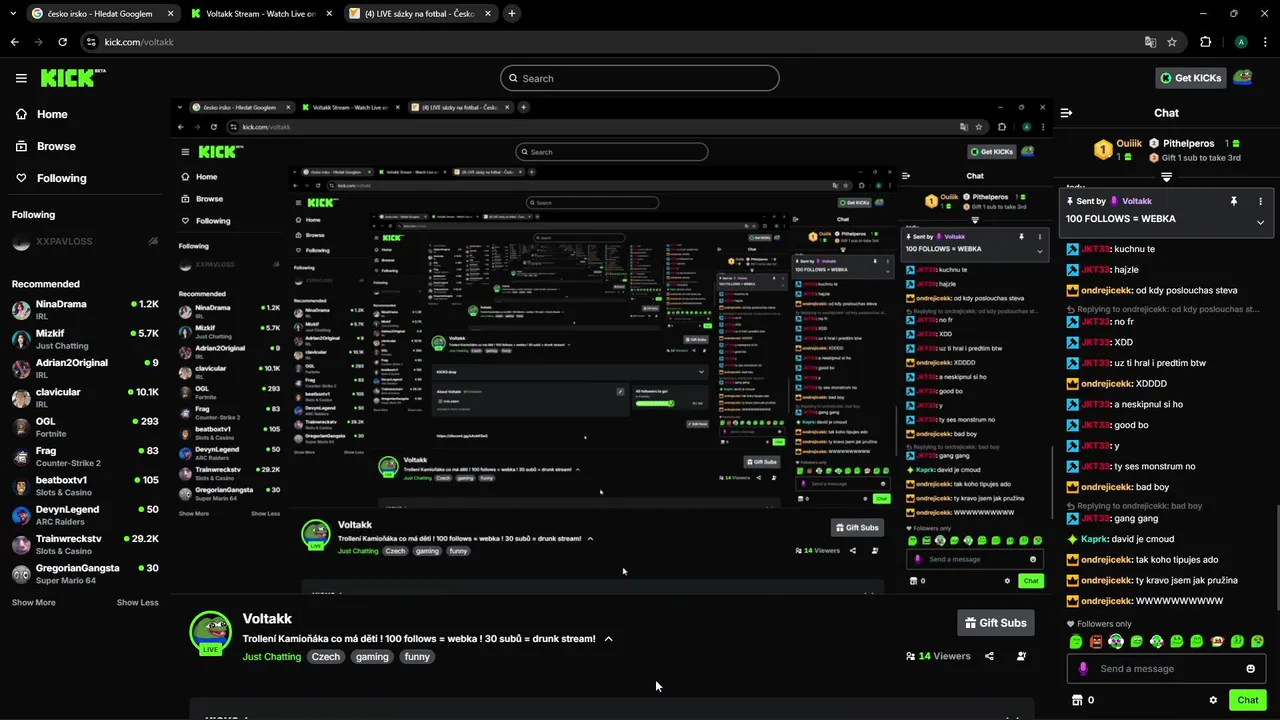Click the Kick search field
The width and height of the screenshot is (1280, 720).
(639, 78)
